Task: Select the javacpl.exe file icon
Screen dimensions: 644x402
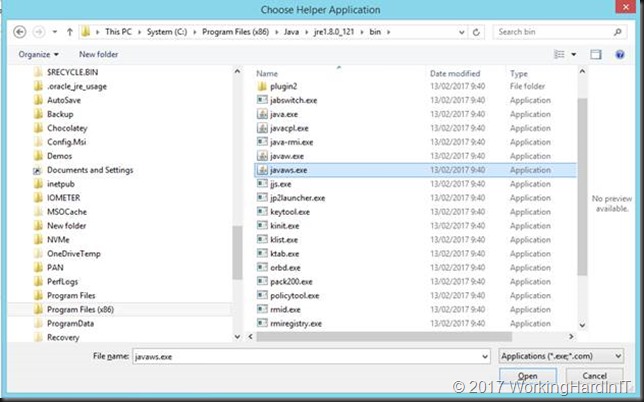Action: pos(262,128)
